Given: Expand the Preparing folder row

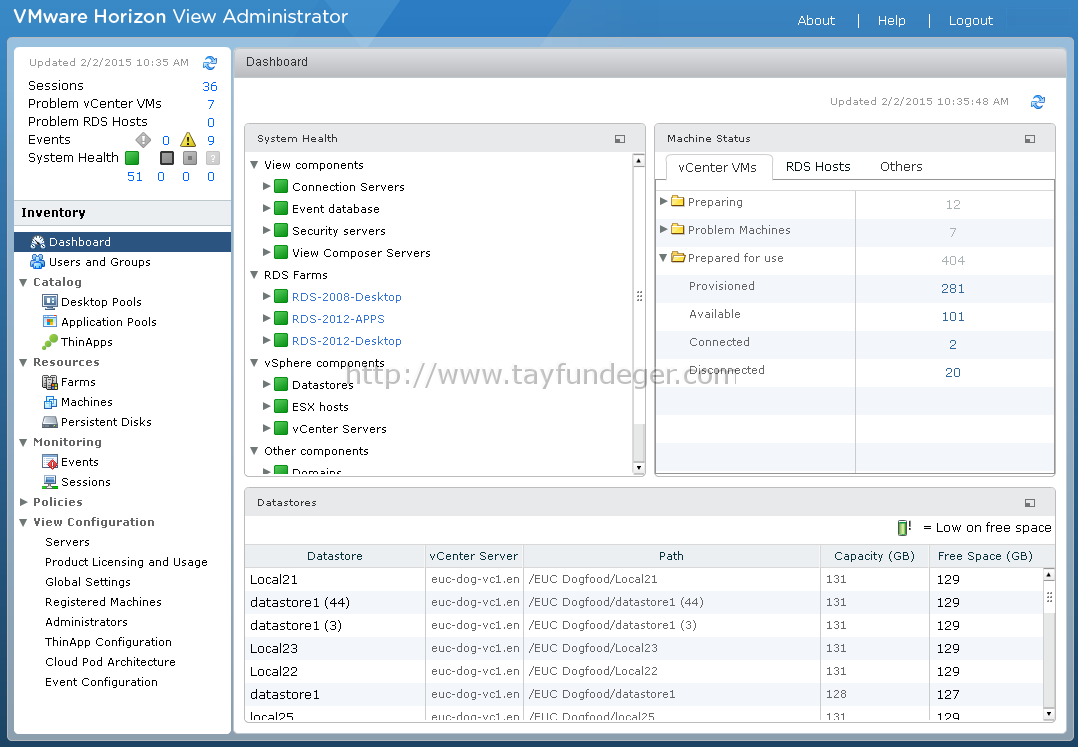Looking at the screenshot, I should click(663, 201).
